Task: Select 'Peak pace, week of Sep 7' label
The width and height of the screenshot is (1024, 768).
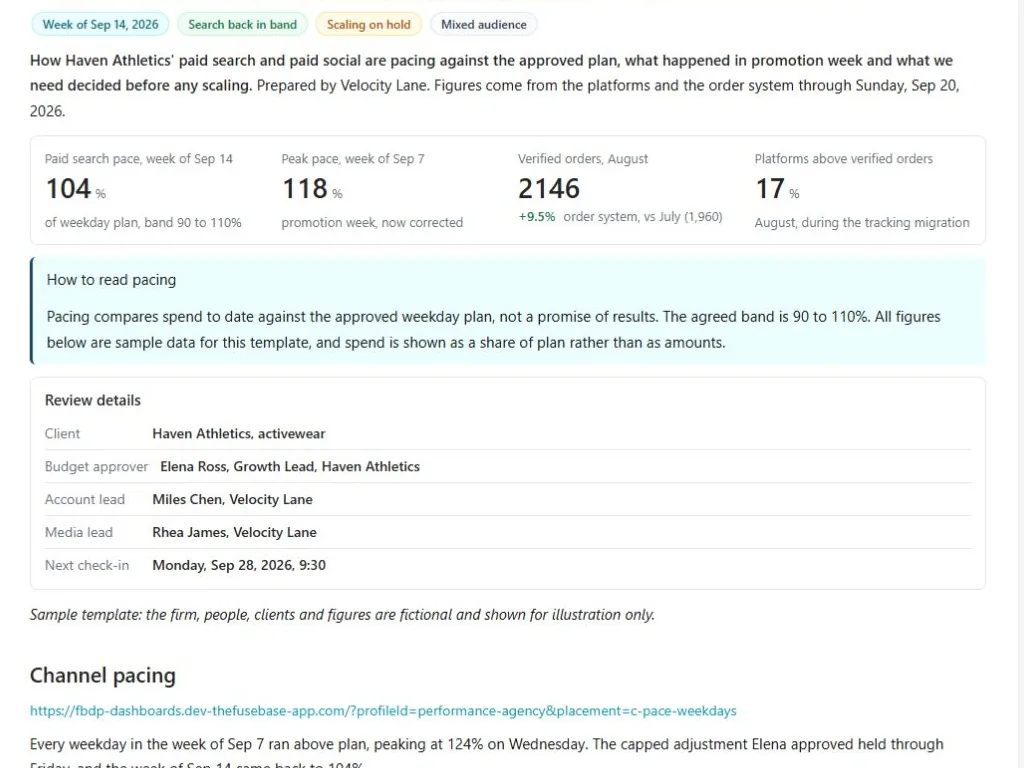Action: pos(353,159)
